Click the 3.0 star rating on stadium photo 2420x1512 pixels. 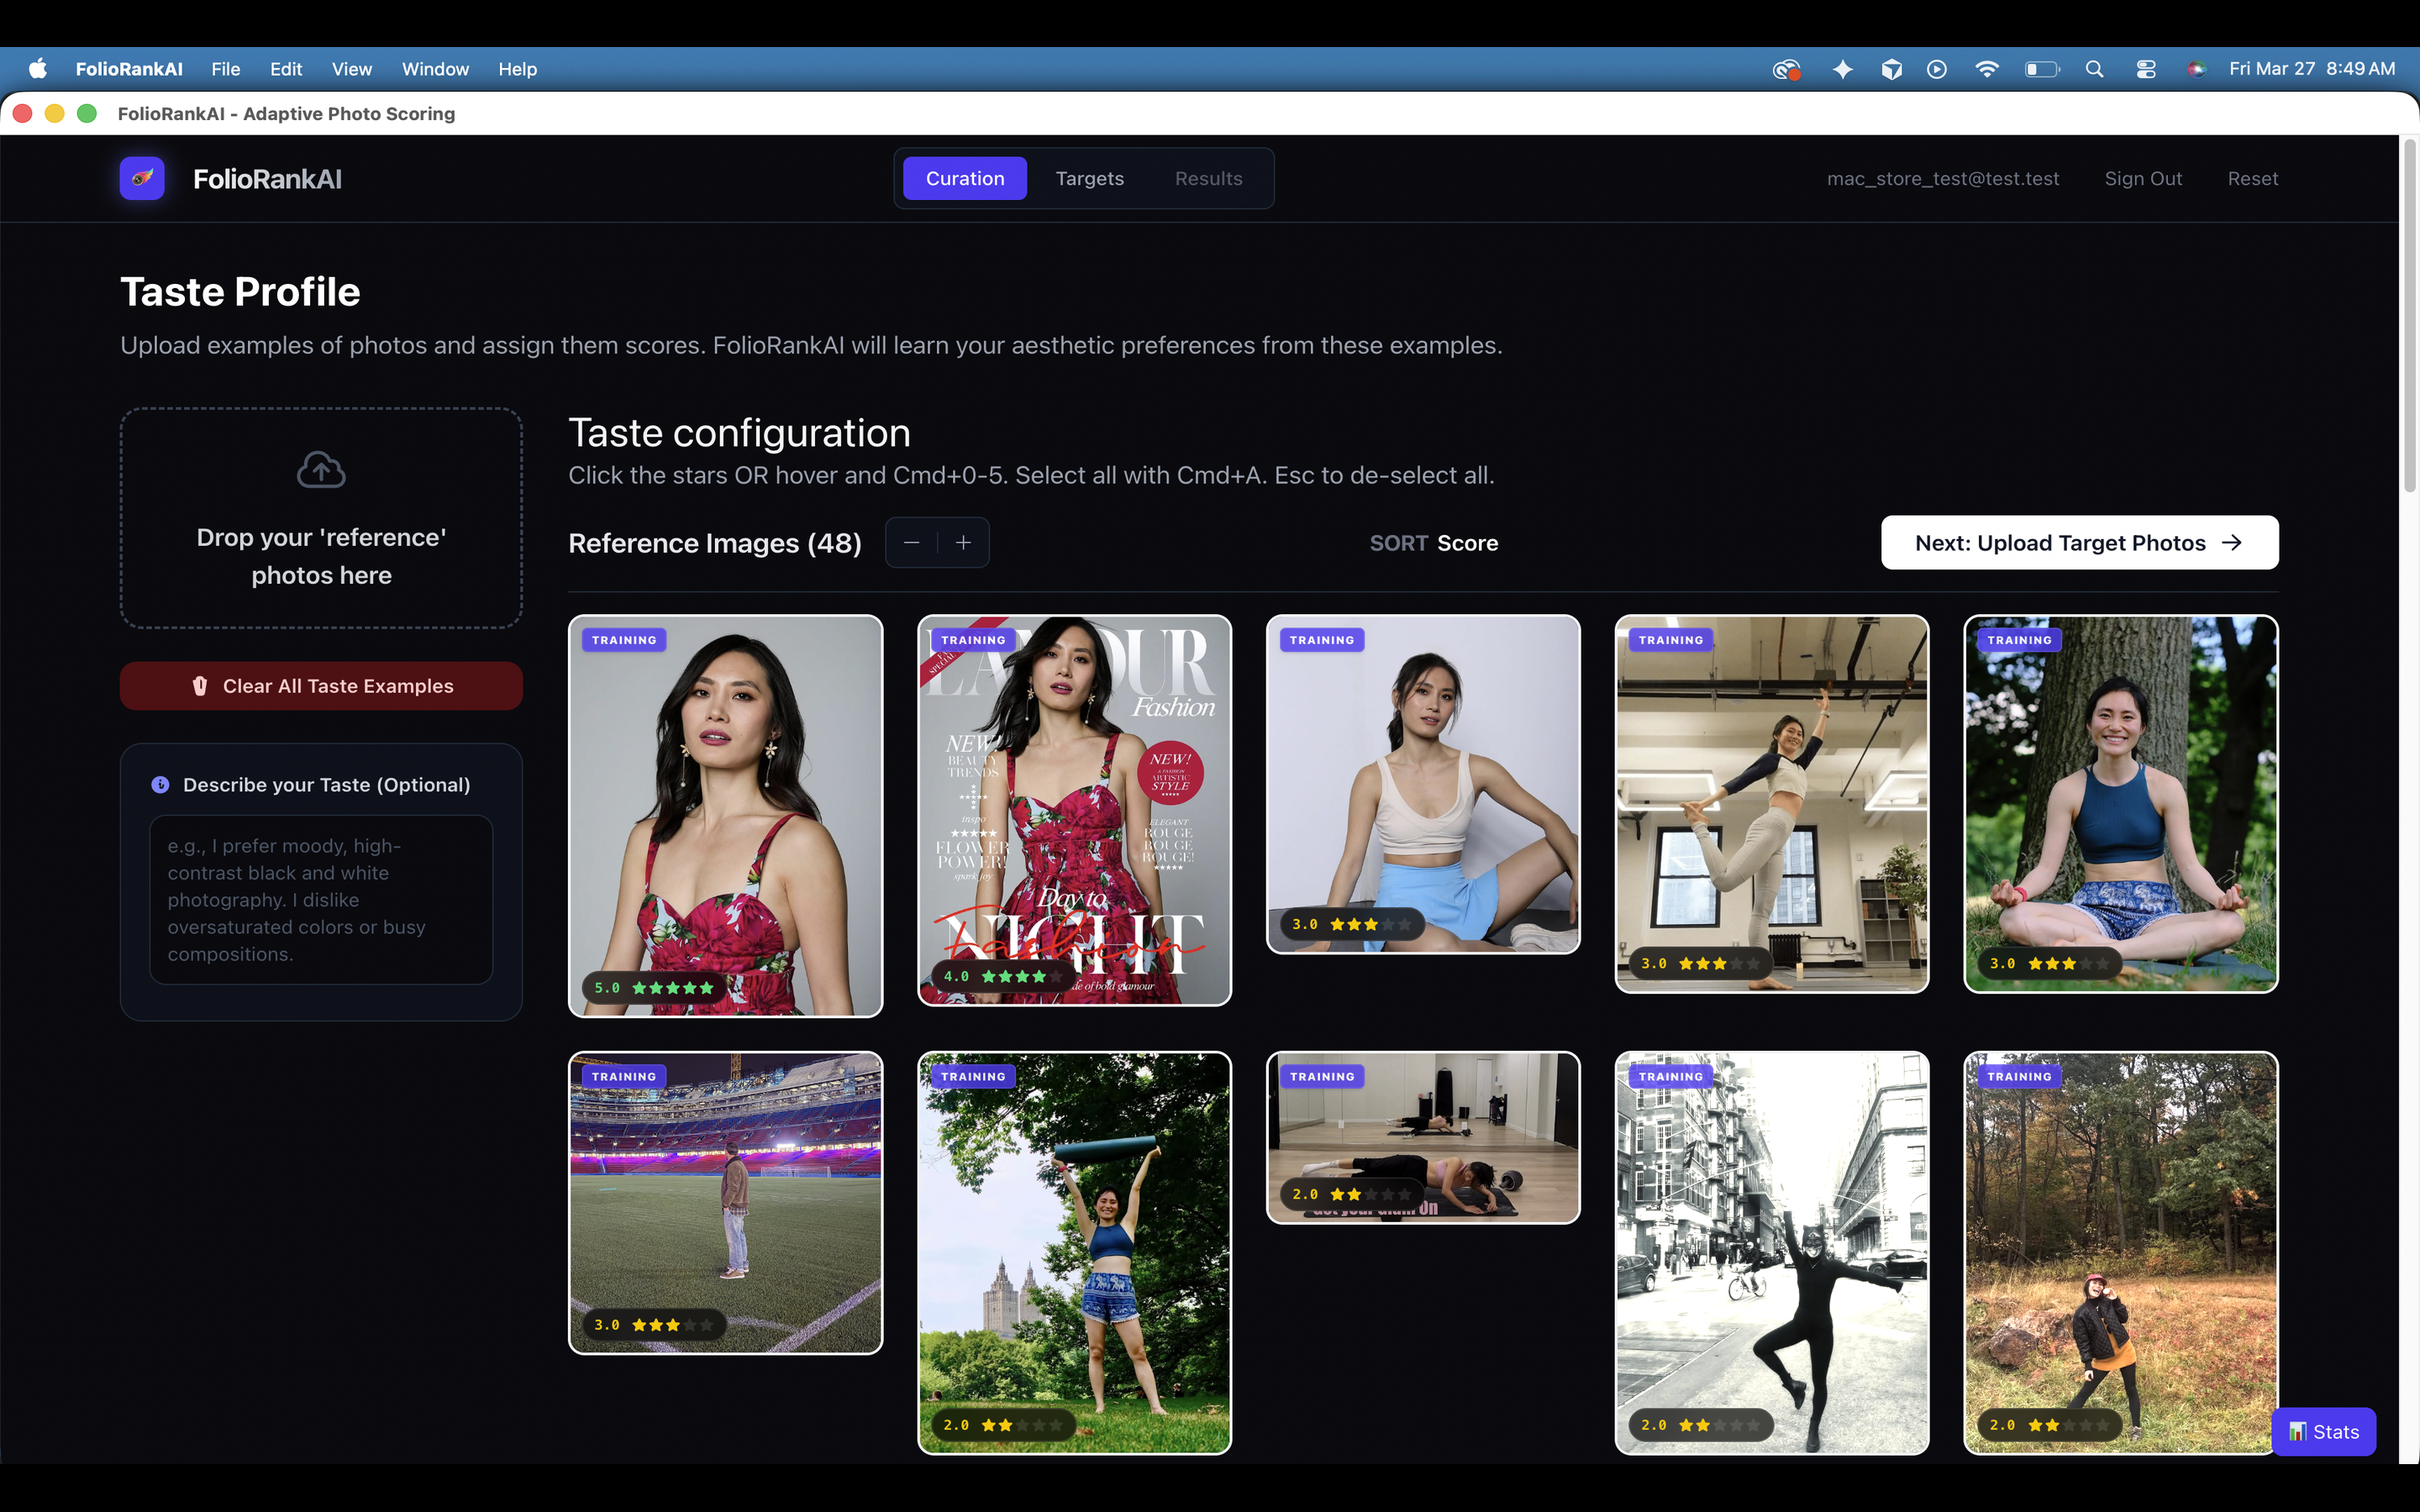click(x=654, y=1325)
